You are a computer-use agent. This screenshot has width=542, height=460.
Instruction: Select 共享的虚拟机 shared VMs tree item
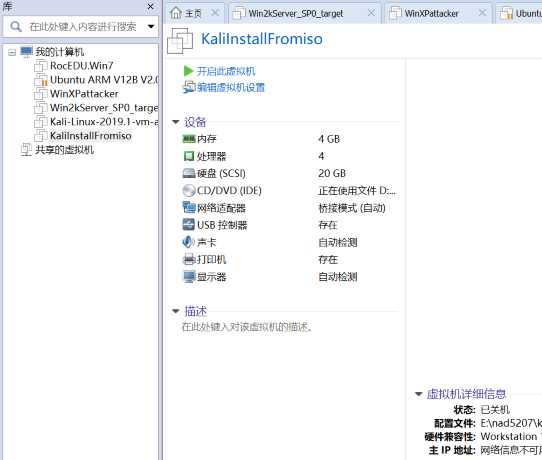65,150
